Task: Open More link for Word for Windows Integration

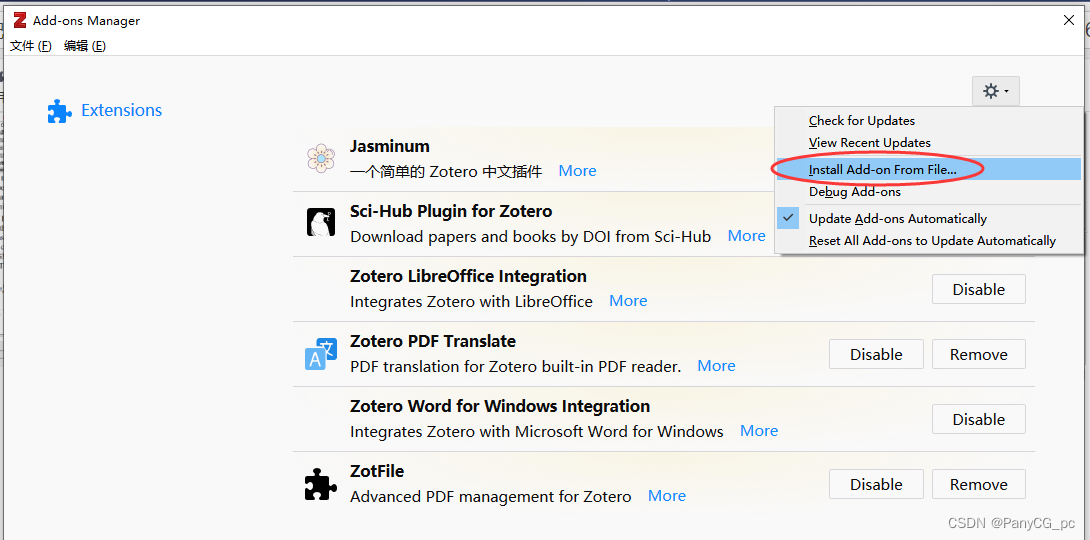Action: click(758, 431)
